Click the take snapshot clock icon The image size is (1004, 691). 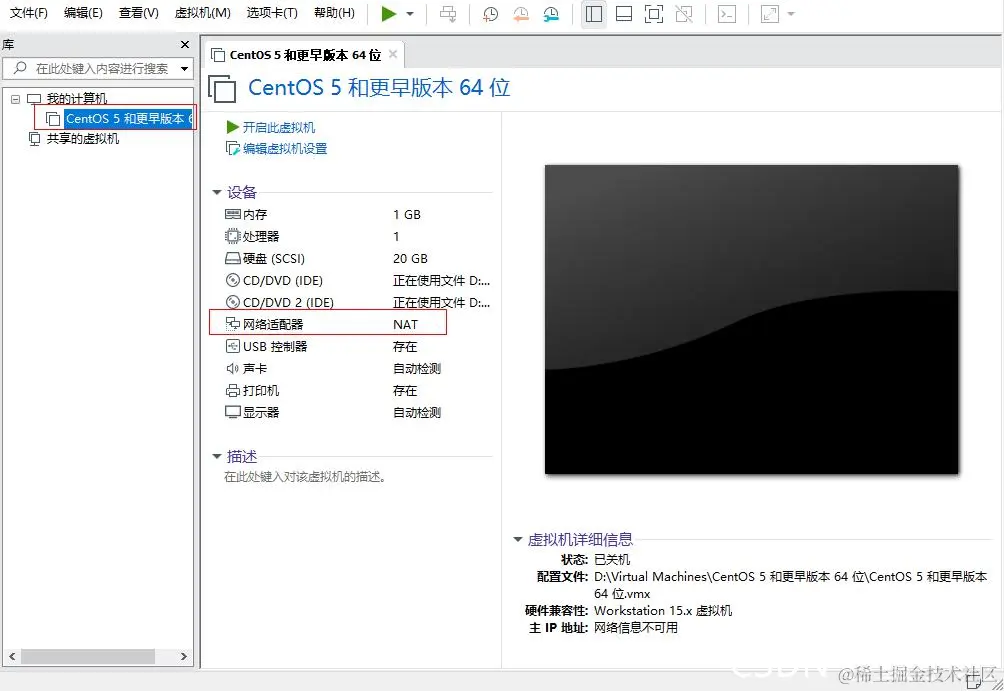(x=490, y=14)
